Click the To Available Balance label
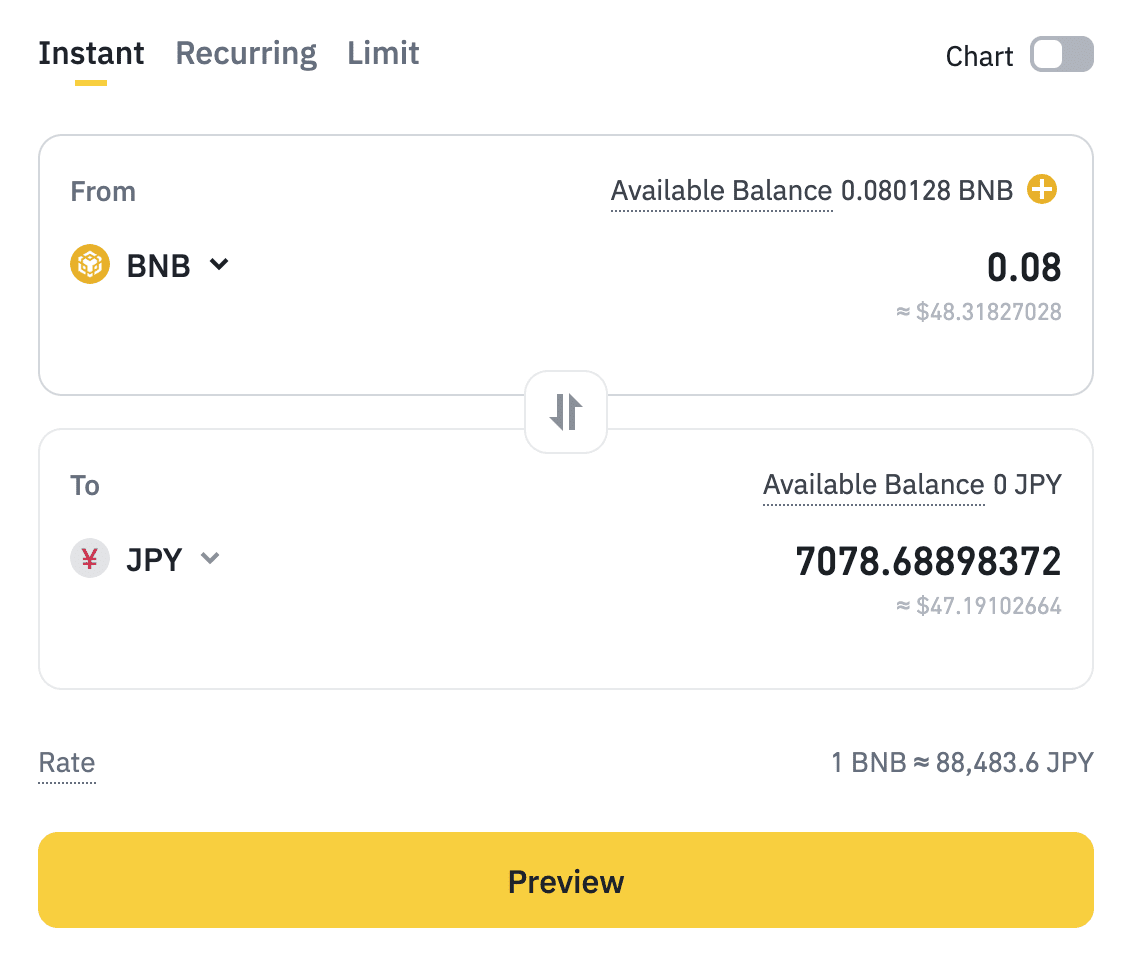This screenshot has height=972, width=1128. pos(873,485)
